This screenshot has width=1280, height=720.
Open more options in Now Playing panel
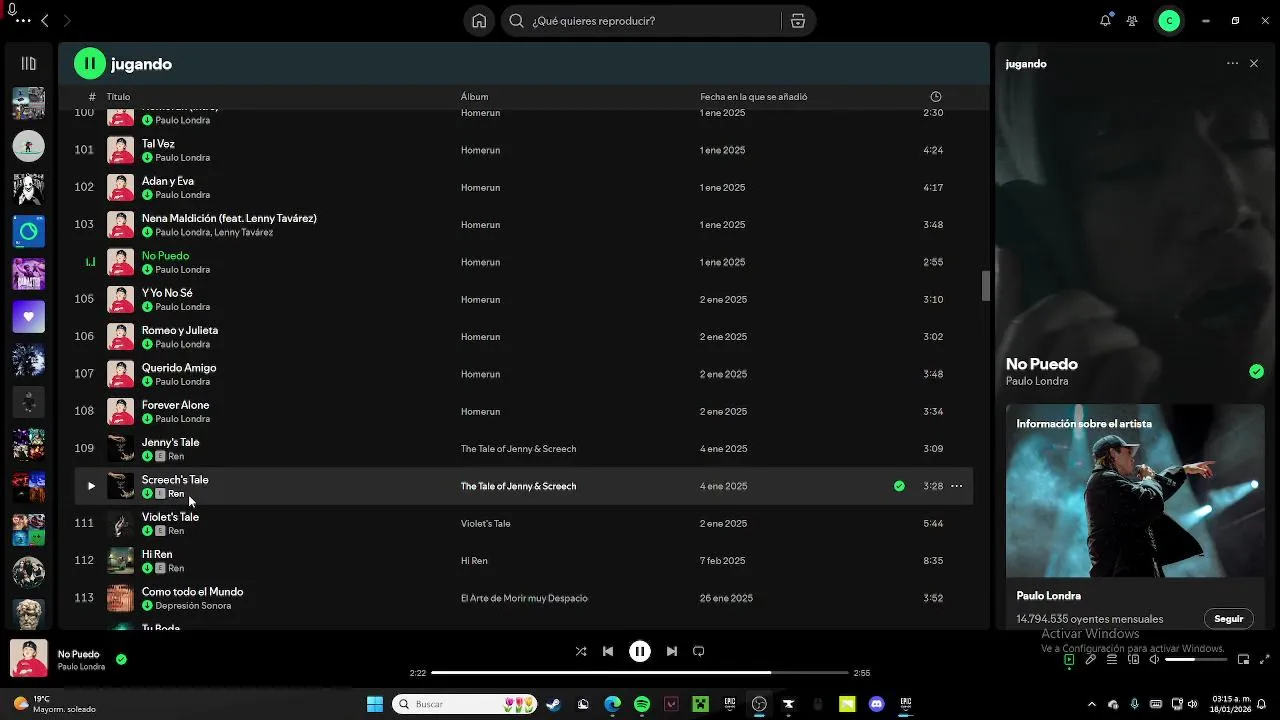pos(1232,64)
